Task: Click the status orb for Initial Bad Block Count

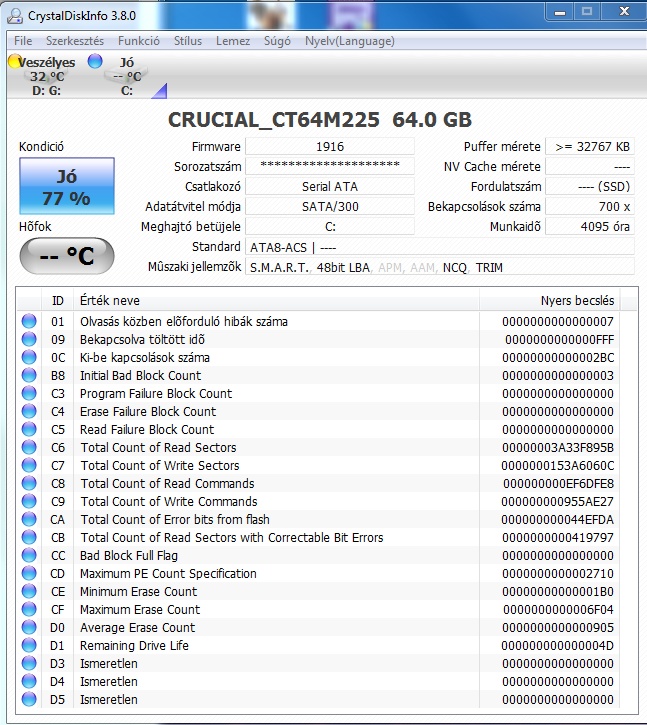Action: (x=29, y=375)
